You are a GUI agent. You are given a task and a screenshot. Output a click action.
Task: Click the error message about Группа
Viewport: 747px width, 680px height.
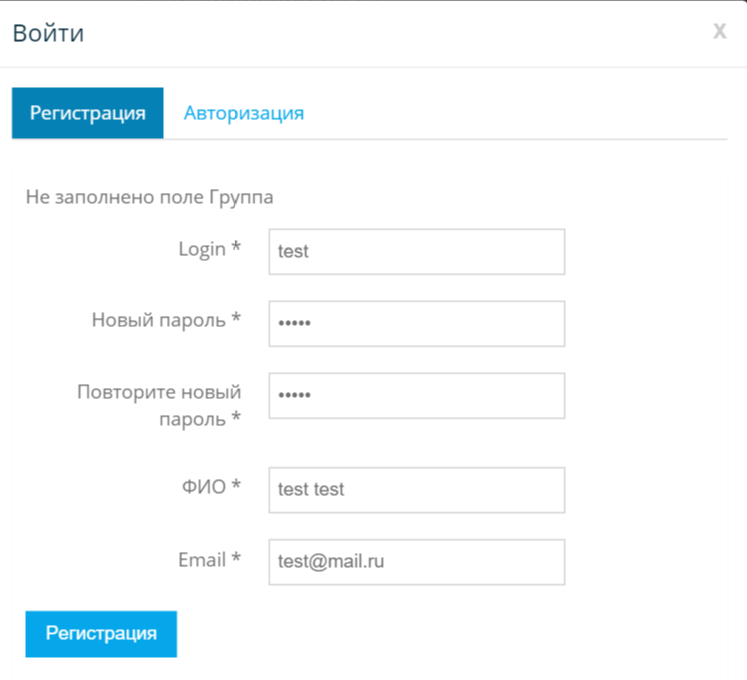click(x=149, y=197)
